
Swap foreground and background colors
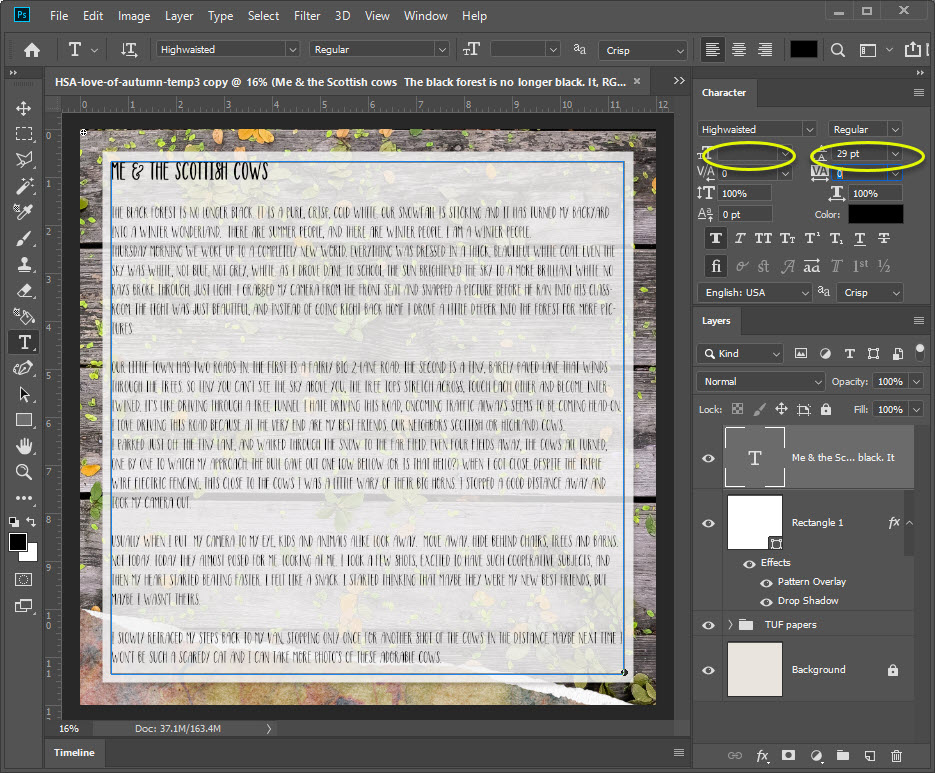pos(32,522)
